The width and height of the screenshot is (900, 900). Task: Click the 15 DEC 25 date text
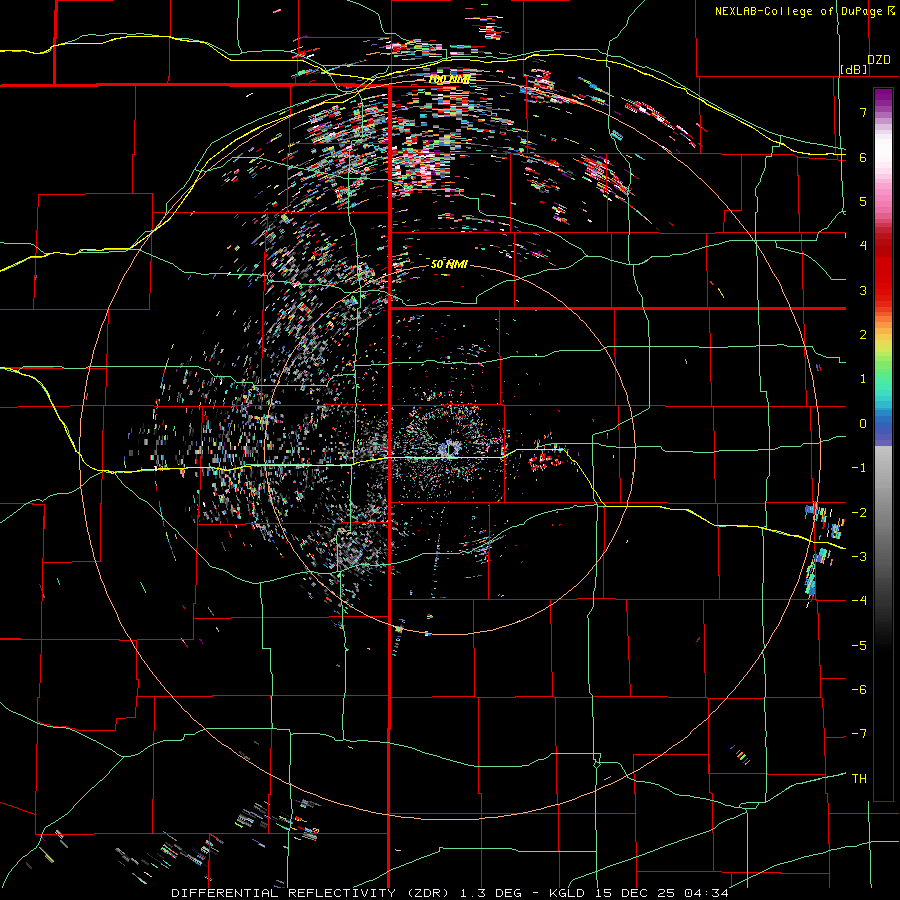coord(635,893)
